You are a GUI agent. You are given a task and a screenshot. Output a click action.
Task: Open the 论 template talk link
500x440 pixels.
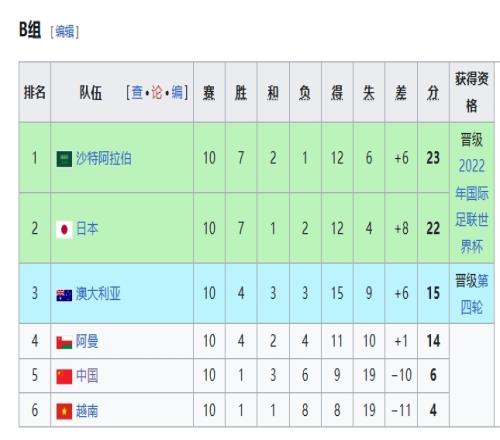pyautogui.click(x=157, y=92)
